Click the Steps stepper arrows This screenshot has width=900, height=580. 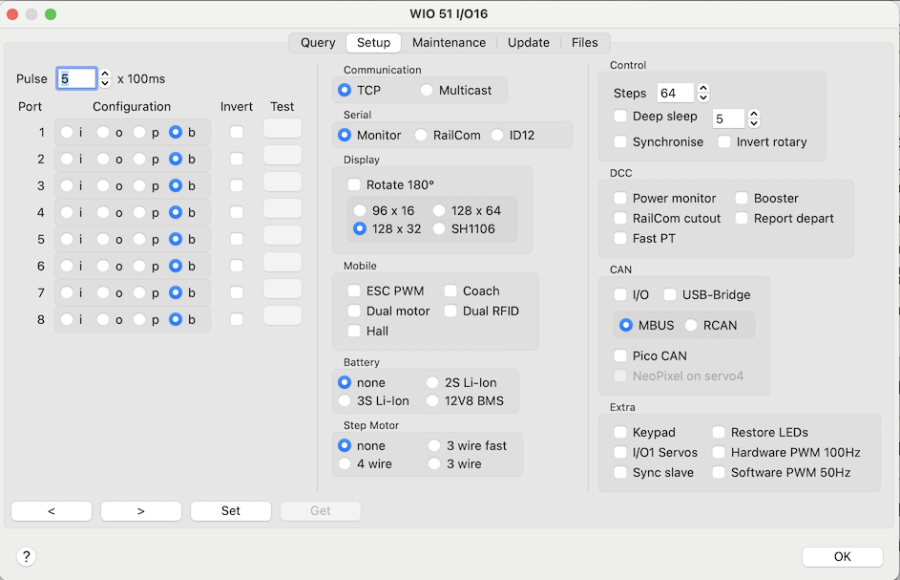(x=703, y=93)
